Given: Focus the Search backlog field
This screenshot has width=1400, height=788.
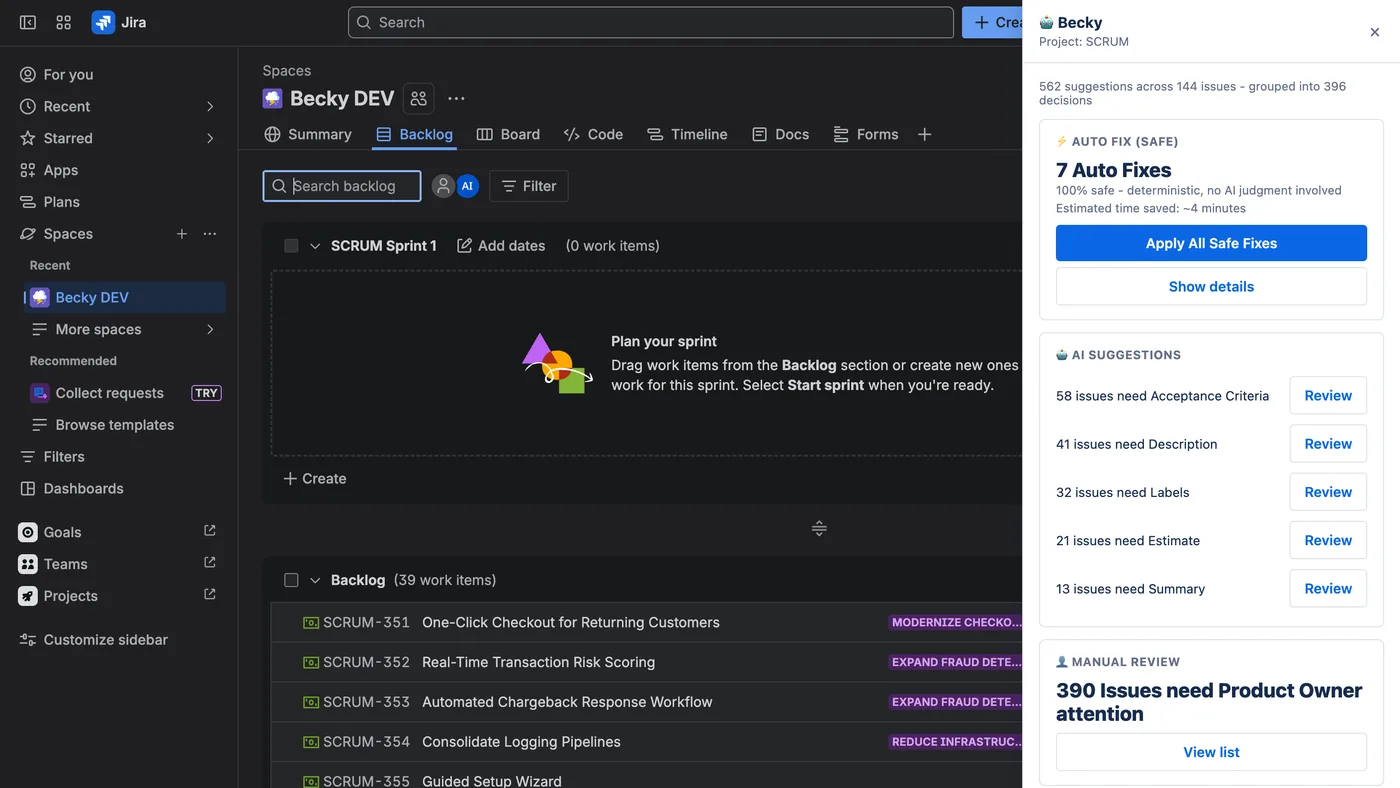Looking at the screenshot, I should coord(342,186).
